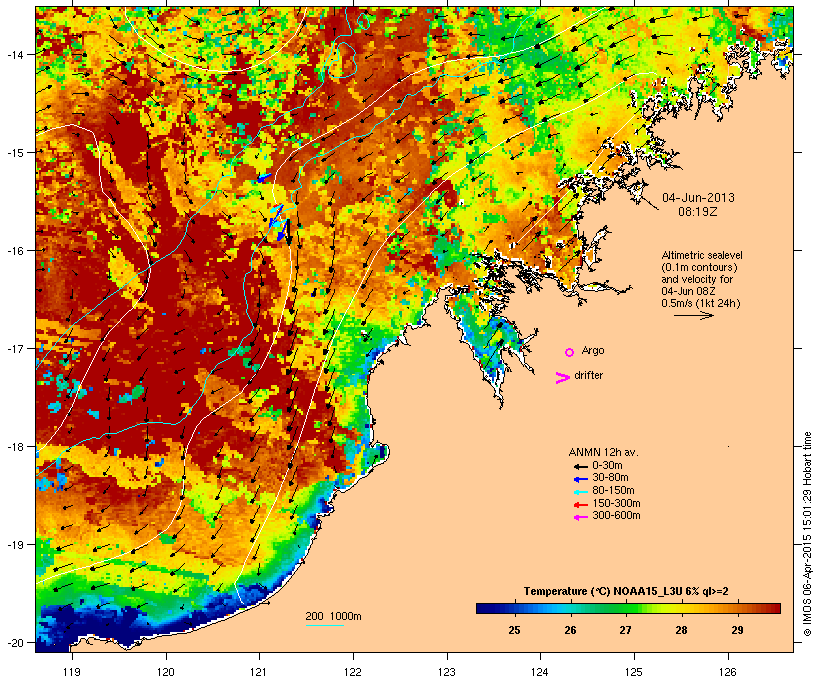Click the latitude axis label -18

14,447
